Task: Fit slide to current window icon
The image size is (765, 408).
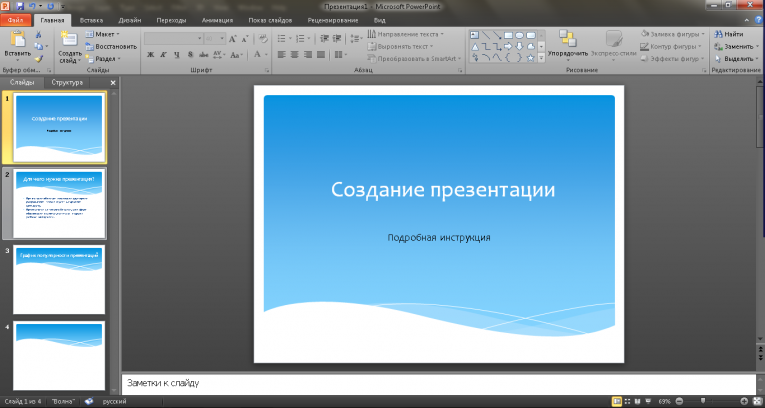Action: [757, 401]
